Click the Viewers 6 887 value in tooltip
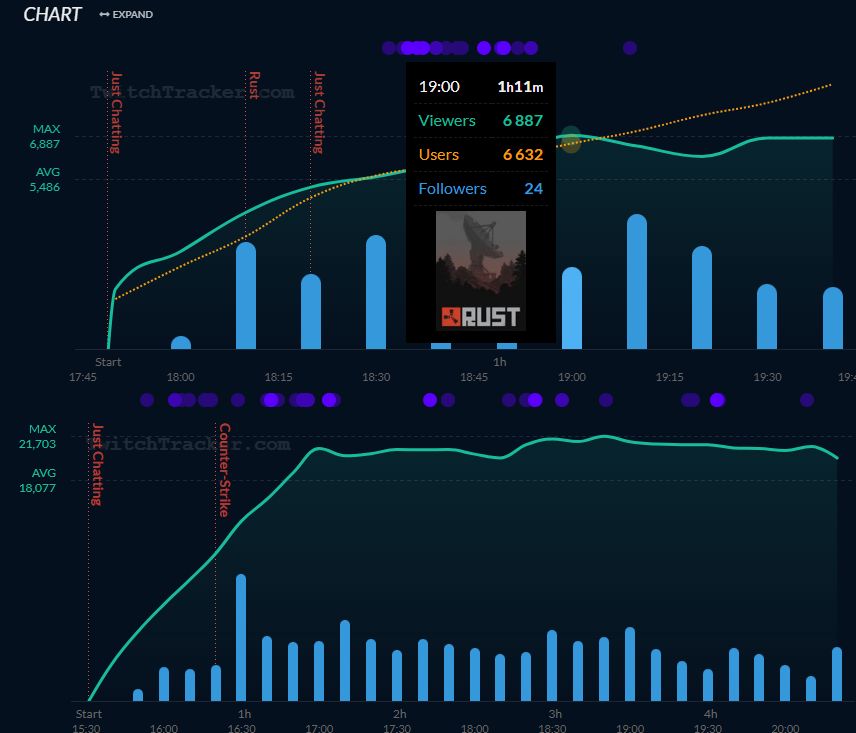856x733 pixels. tap(522, 121)
